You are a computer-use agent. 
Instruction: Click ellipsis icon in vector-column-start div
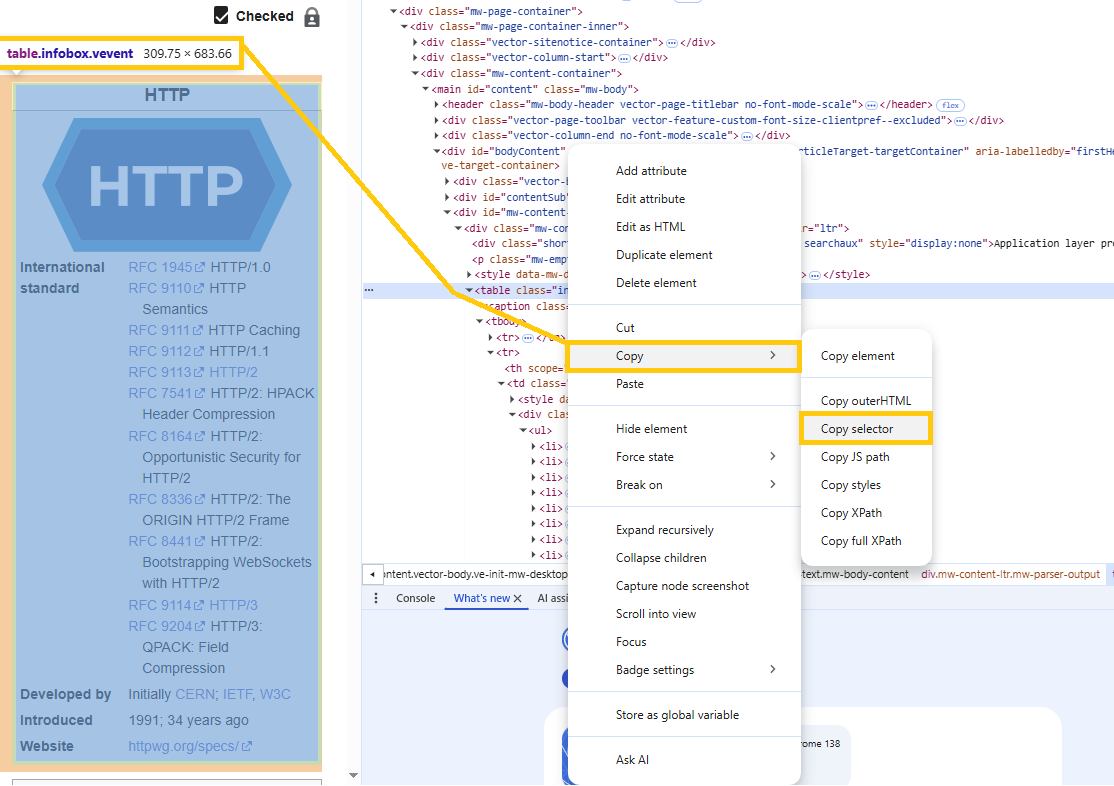click(623, 58)
